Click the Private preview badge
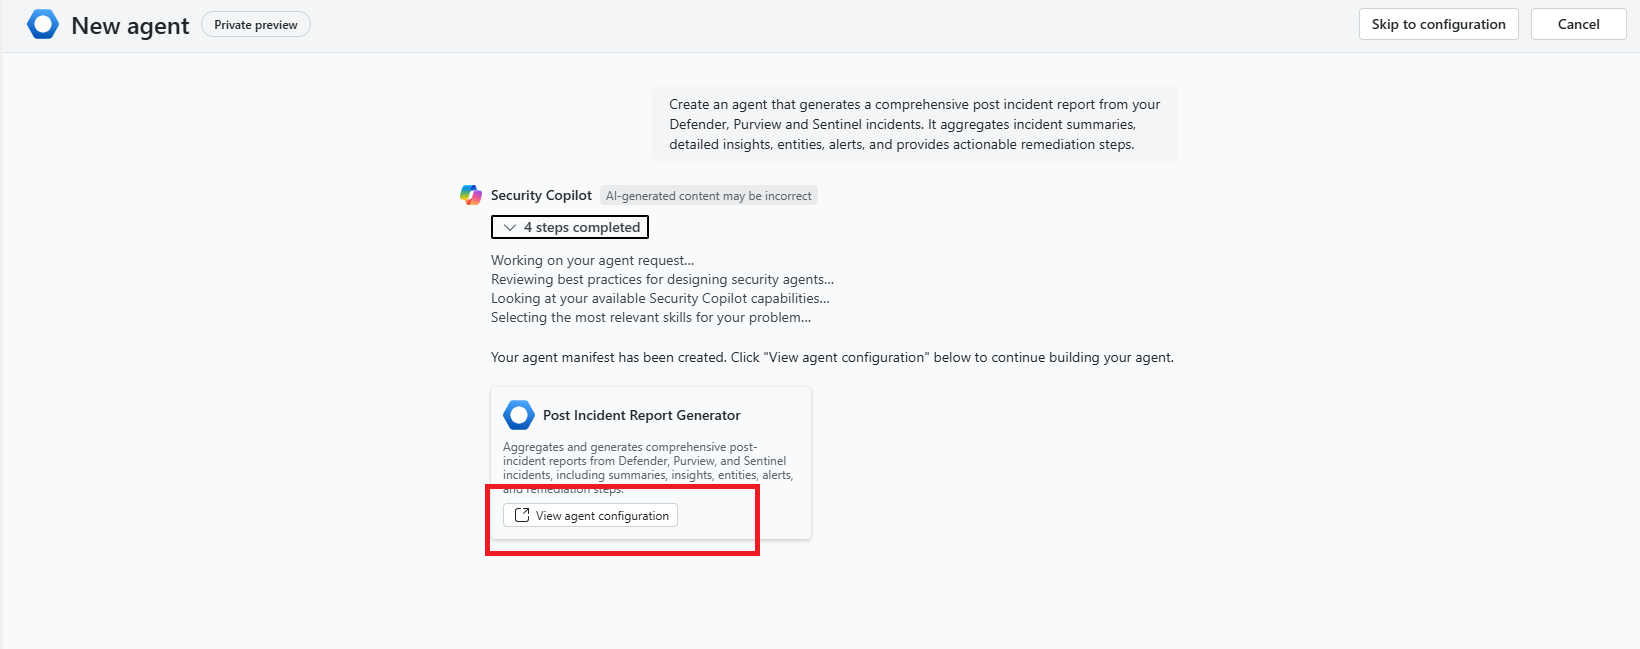Screen dimensions: 1640x649 tap(256, 25)
